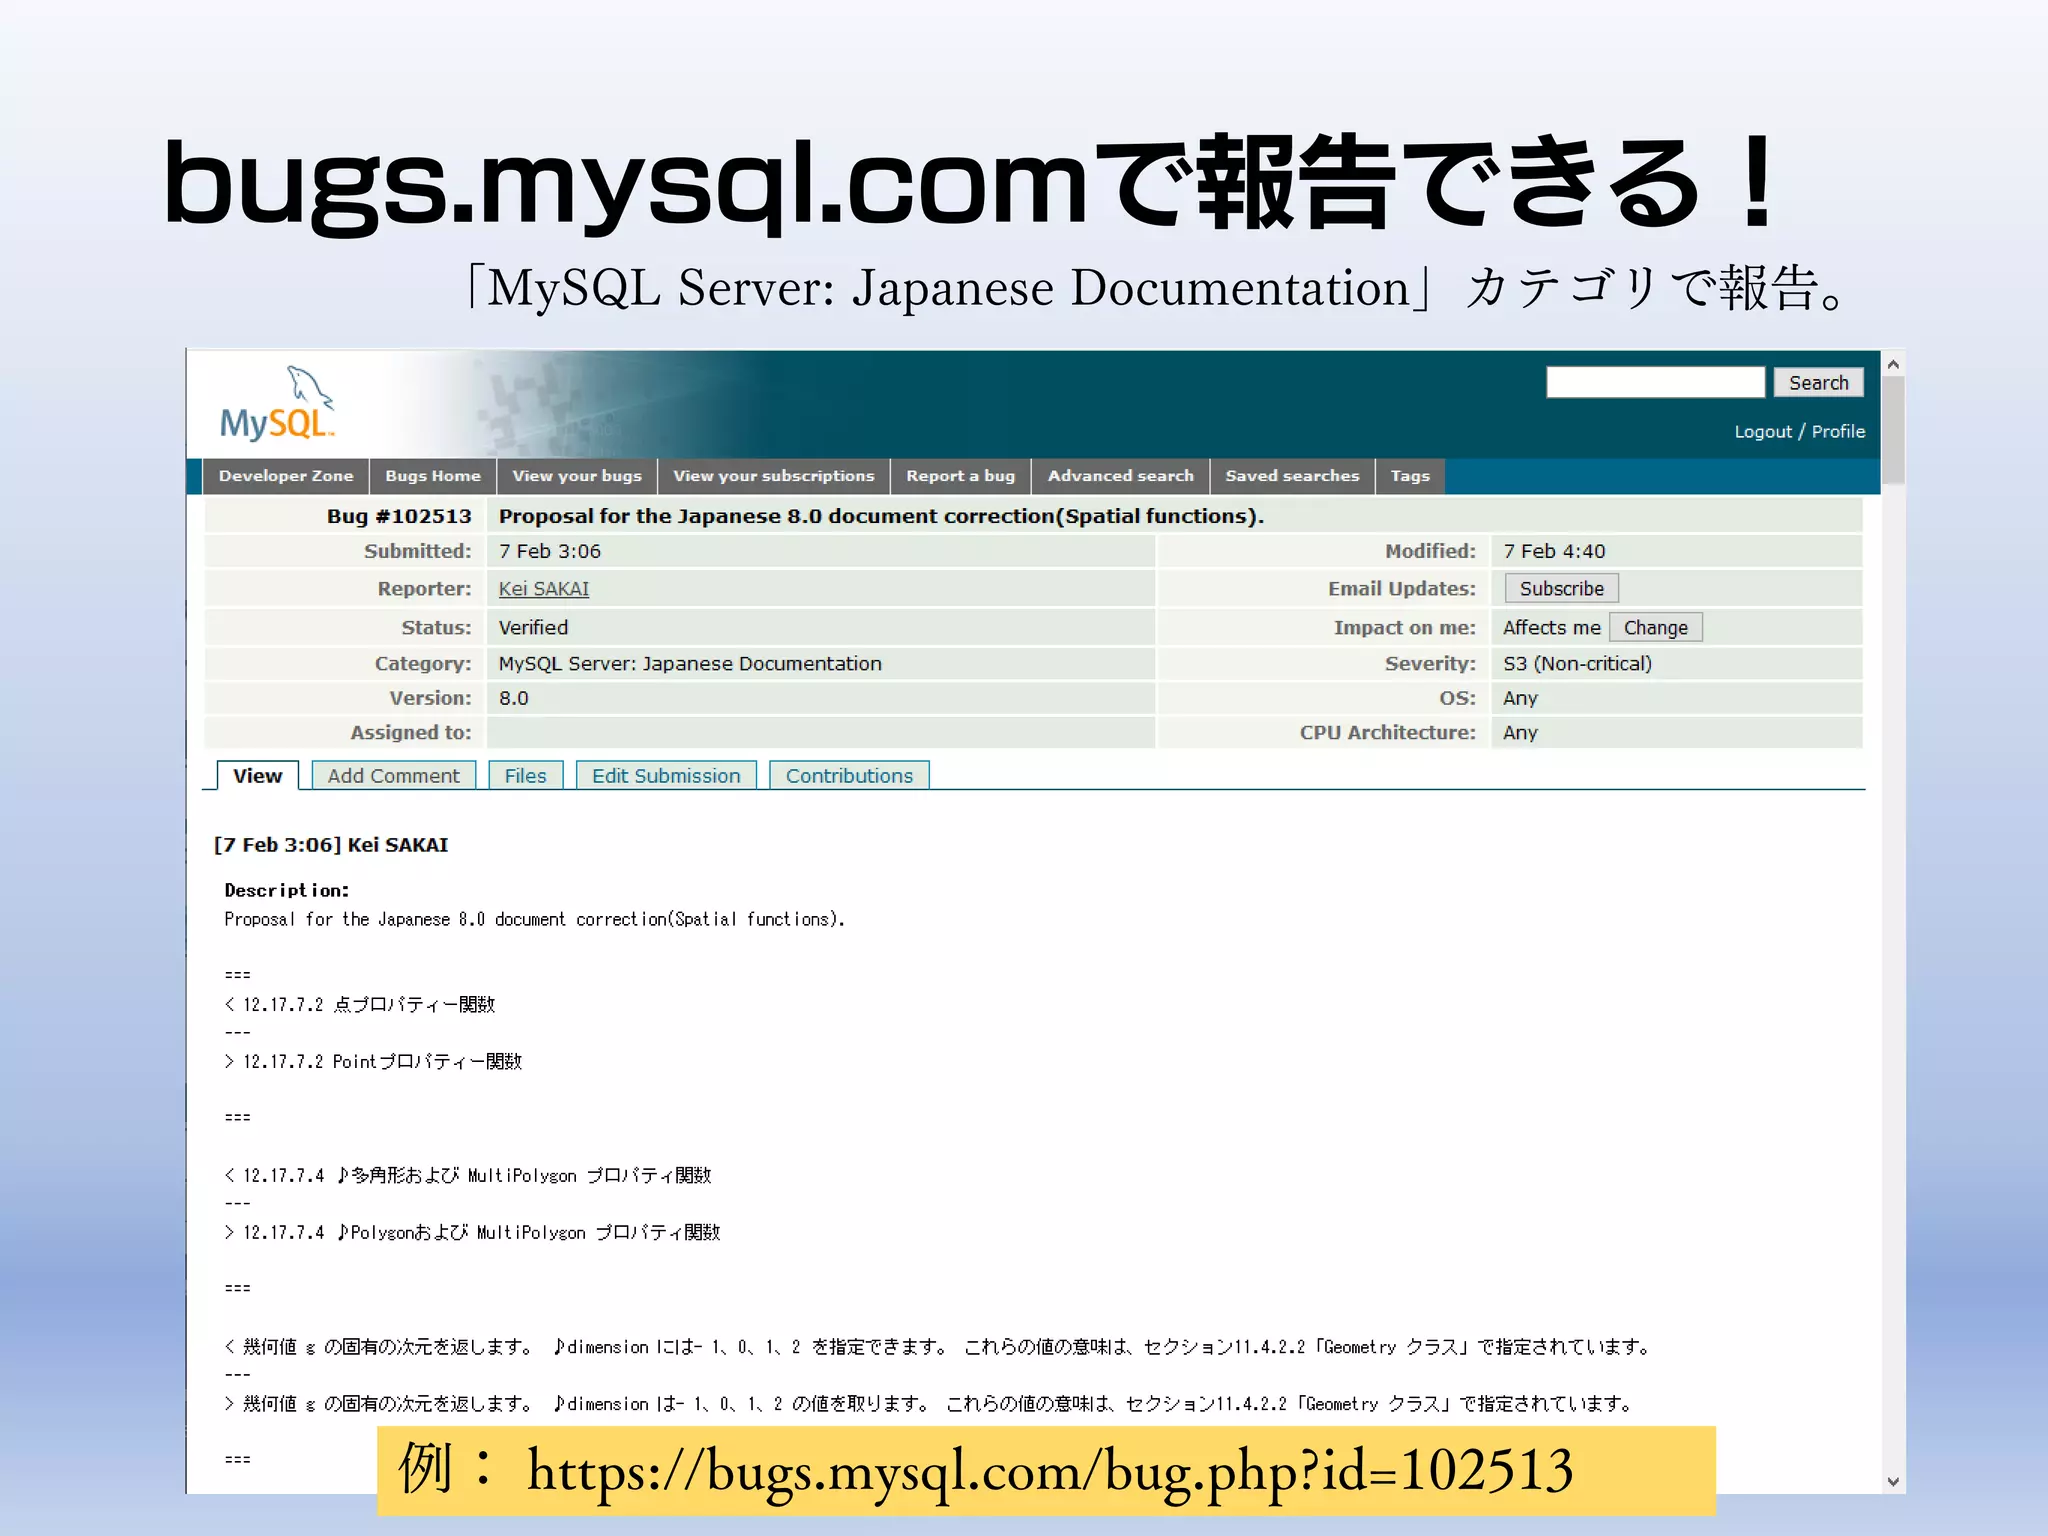Open the Profile link
Image resolution: width=2048 pixels, height=1536 pixels.
point(1838,431)
